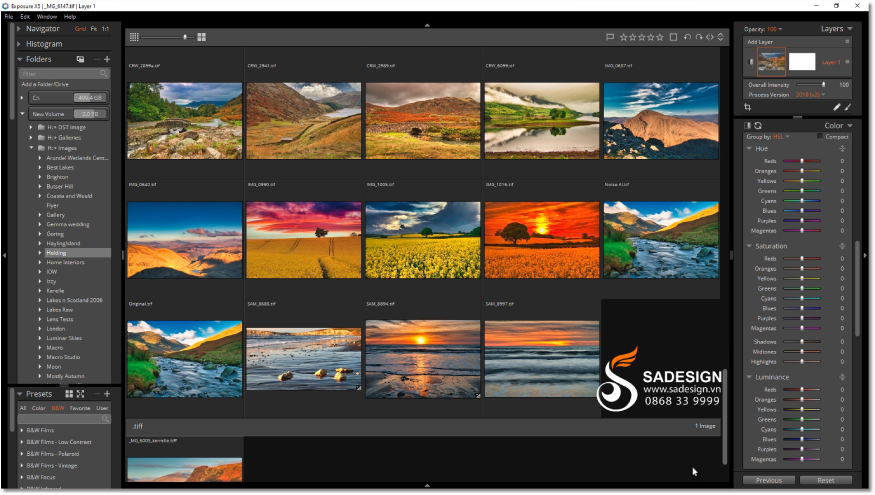Select the Favorite presets tab
The width and height of the screenshot is (875, 495).
(80, 408)
